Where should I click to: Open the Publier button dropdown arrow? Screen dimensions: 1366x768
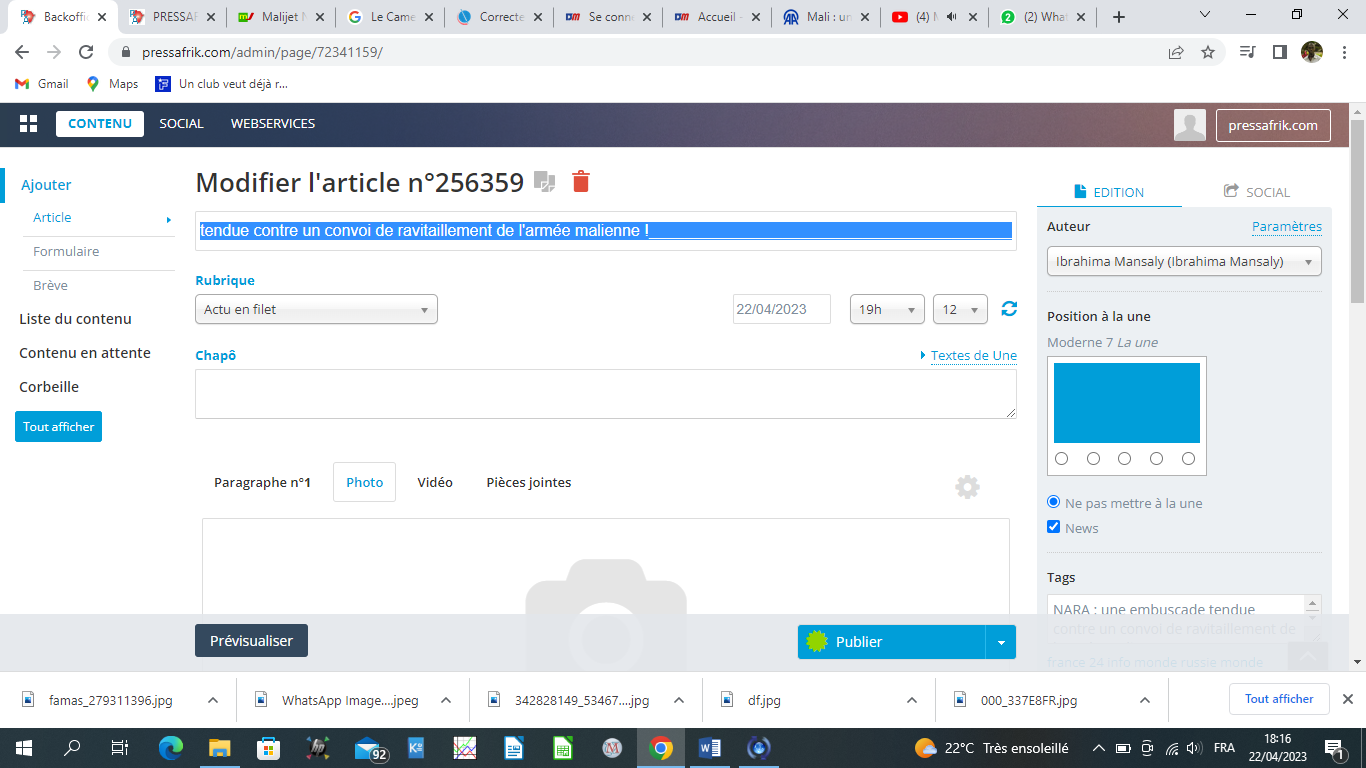[1001, 642]
